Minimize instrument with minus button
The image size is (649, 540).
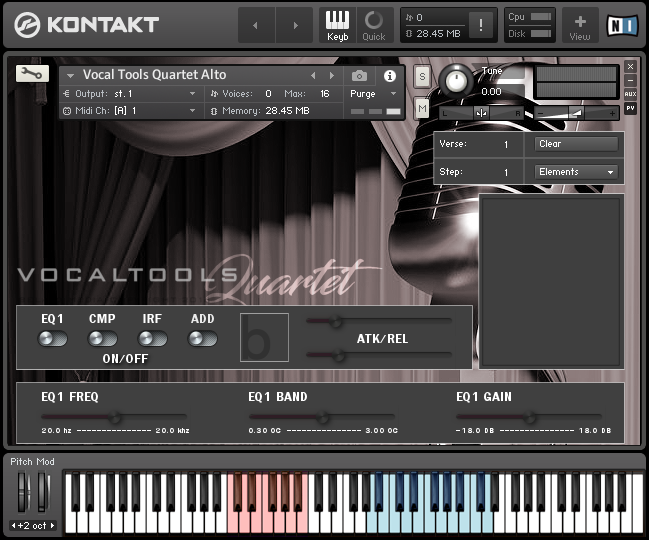[630, 80]
